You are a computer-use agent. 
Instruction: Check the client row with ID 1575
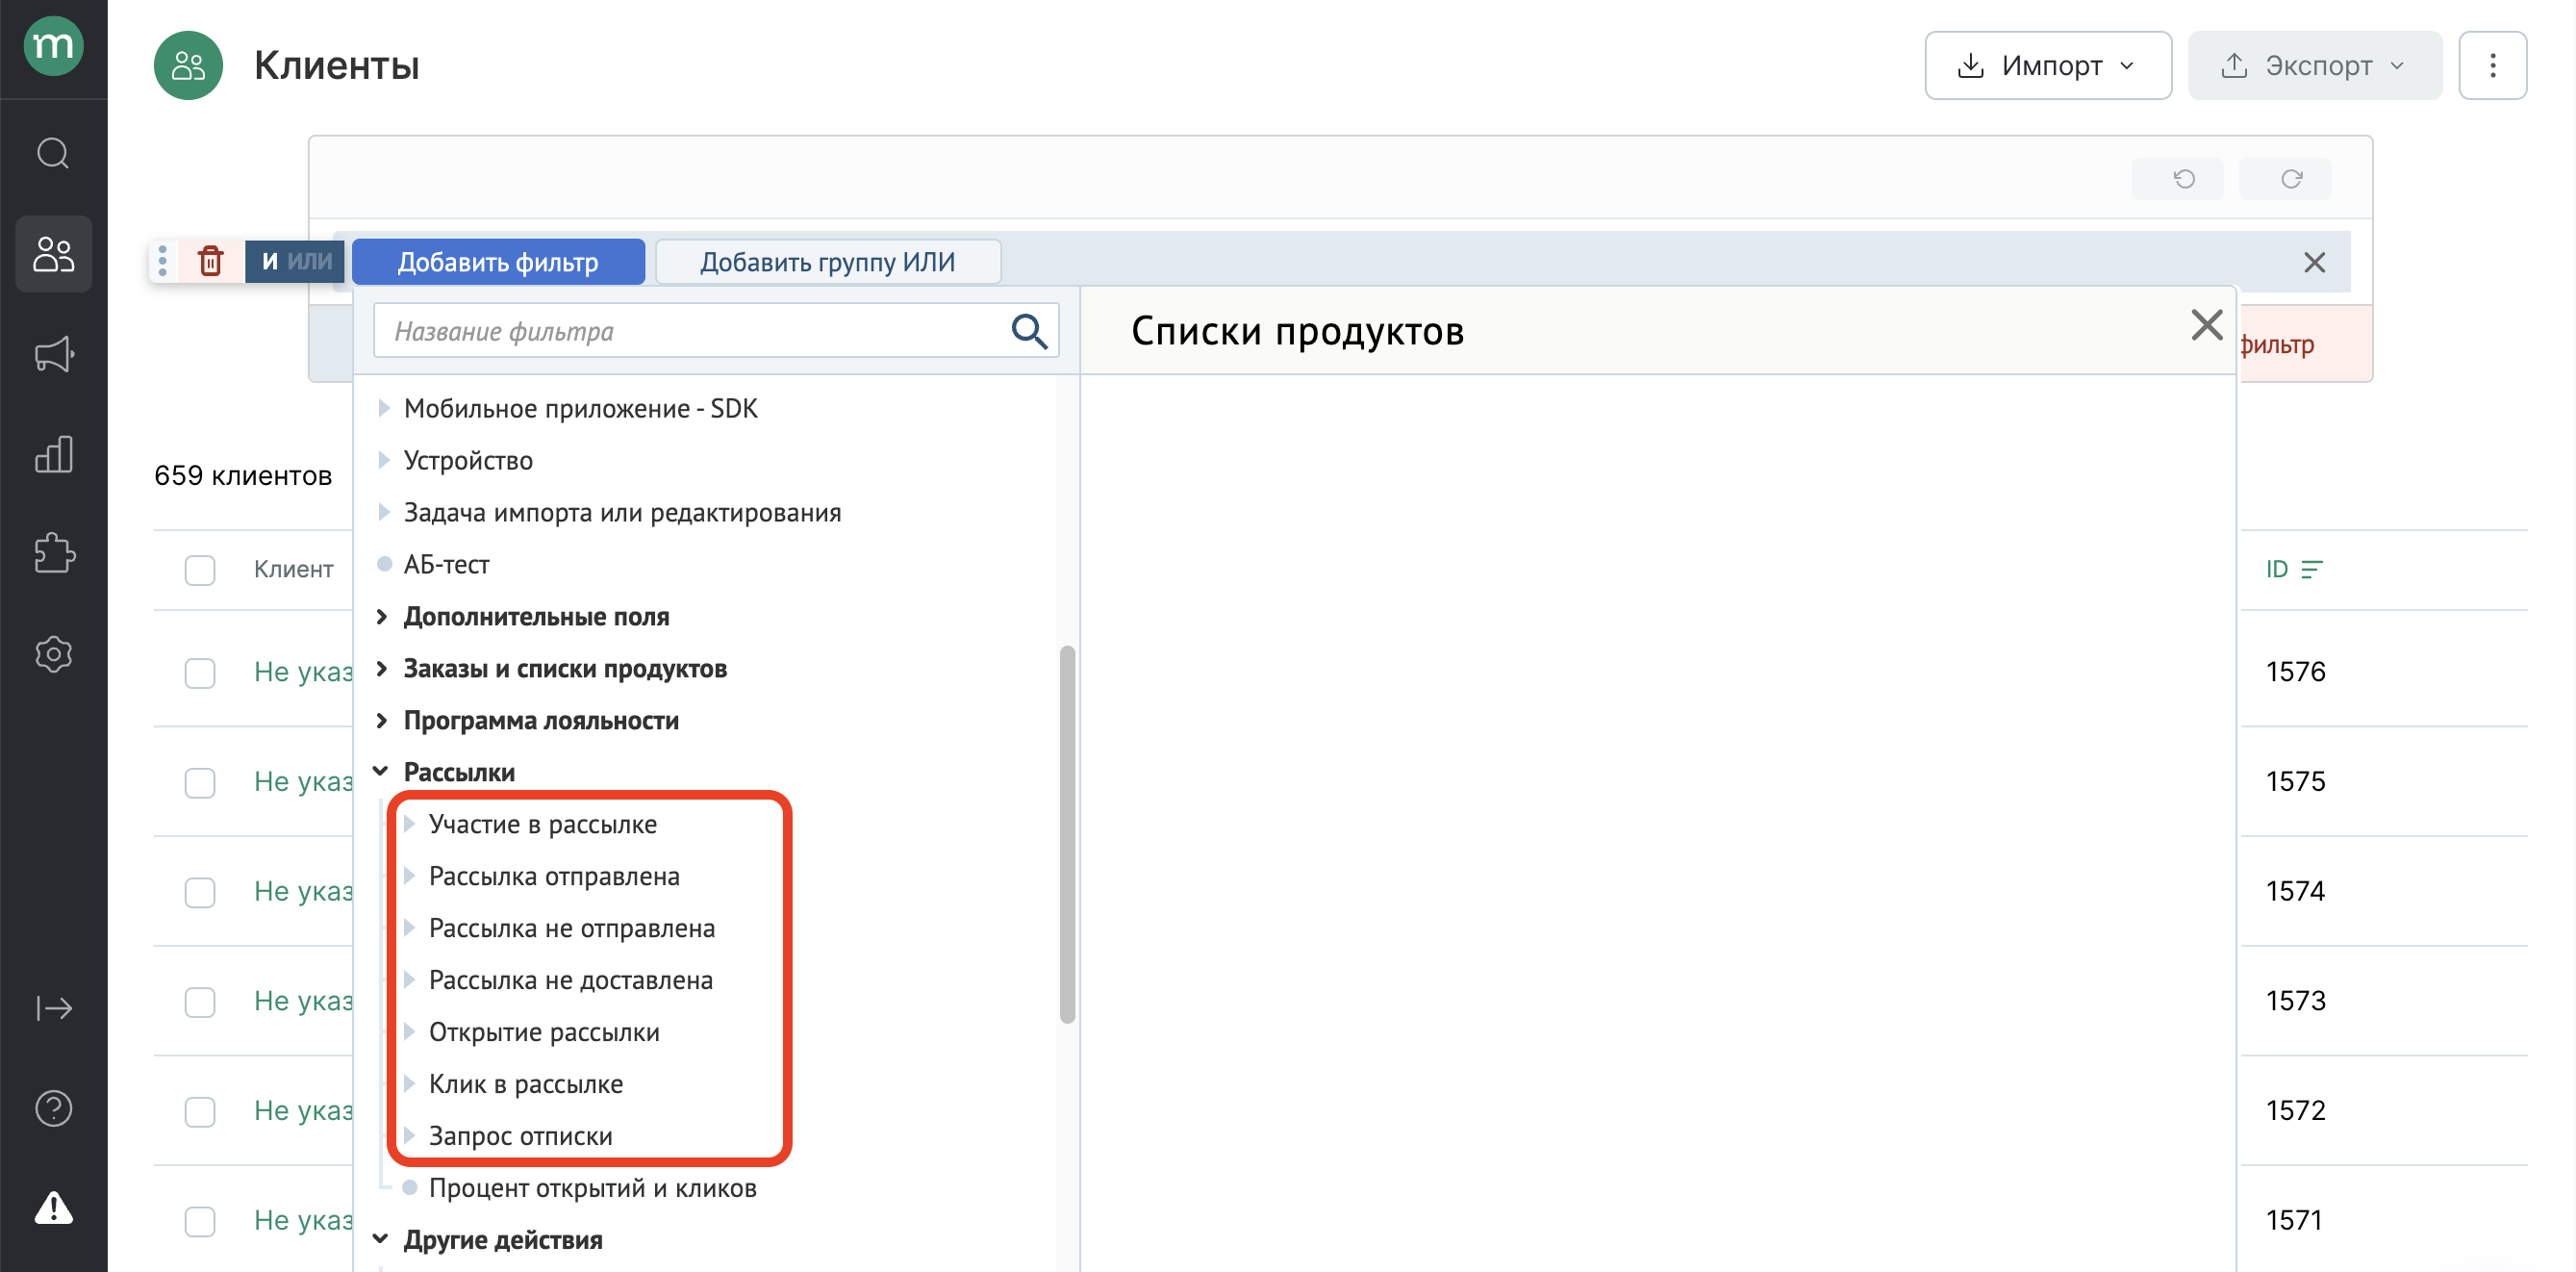(x=200, y=782)
